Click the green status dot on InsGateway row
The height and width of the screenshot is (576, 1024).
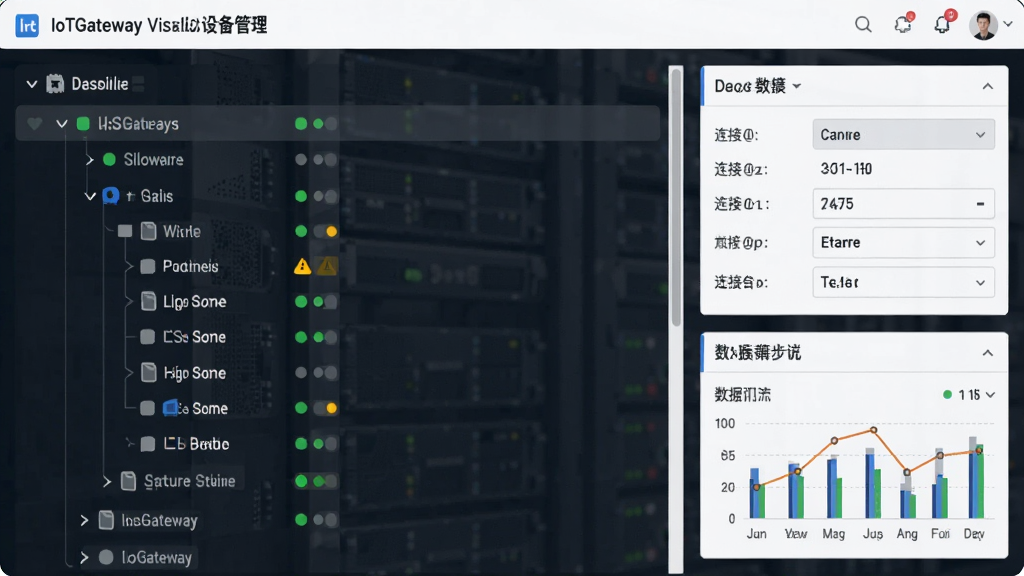pos(300,520)
